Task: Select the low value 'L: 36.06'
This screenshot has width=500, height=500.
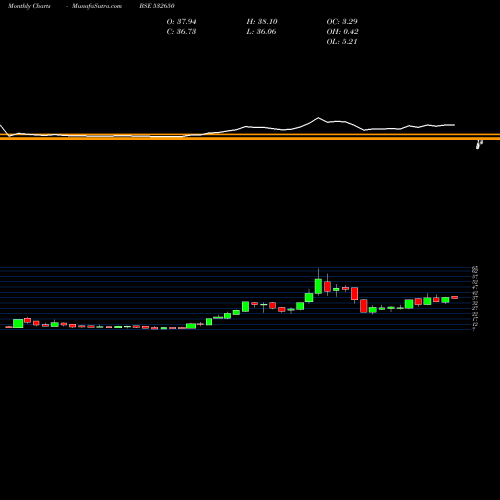Action: [x=261, y=32]
